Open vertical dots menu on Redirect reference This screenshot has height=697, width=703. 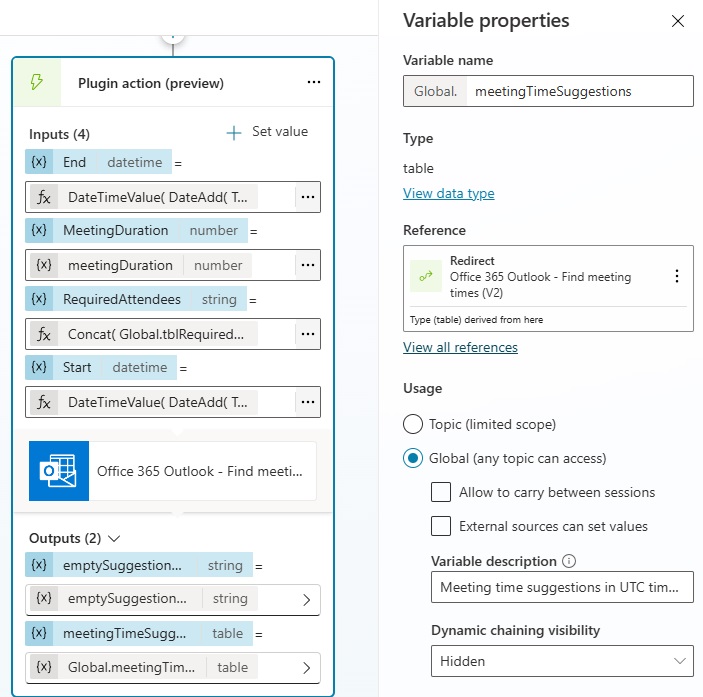click(677, 276)
